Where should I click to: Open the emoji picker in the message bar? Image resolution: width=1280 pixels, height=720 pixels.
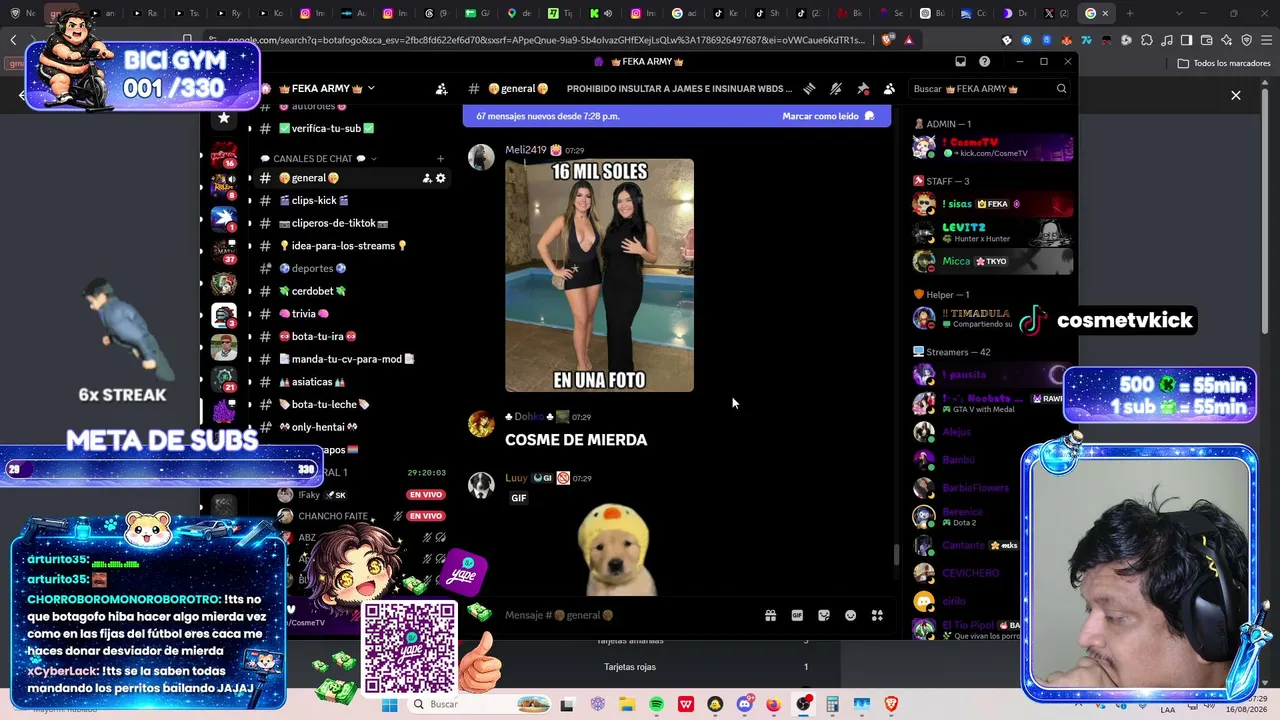point(851,615)
